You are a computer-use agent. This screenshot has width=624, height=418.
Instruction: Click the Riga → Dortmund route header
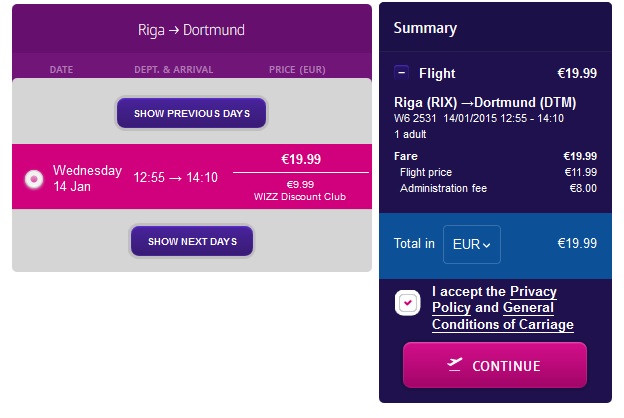click(191, 30)
